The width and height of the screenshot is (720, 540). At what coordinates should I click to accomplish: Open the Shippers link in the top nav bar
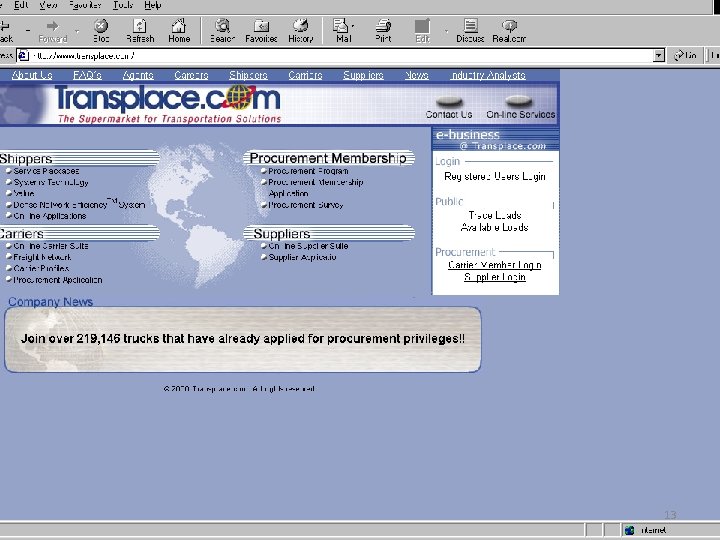pyautogui.click(x=248, y=75)
